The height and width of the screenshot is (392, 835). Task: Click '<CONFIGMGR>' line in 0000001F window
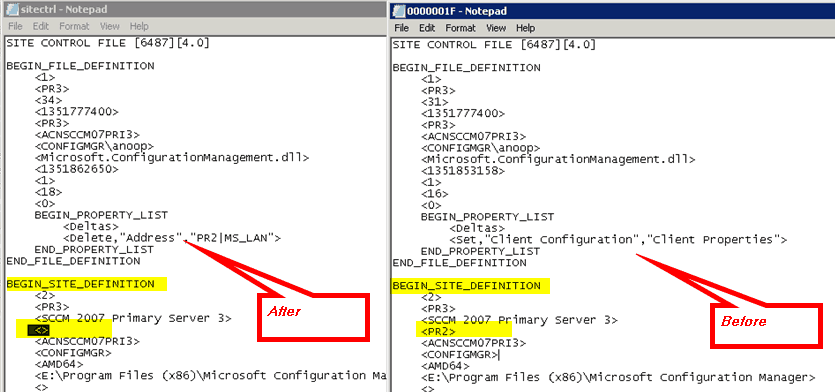coord(459,354)
